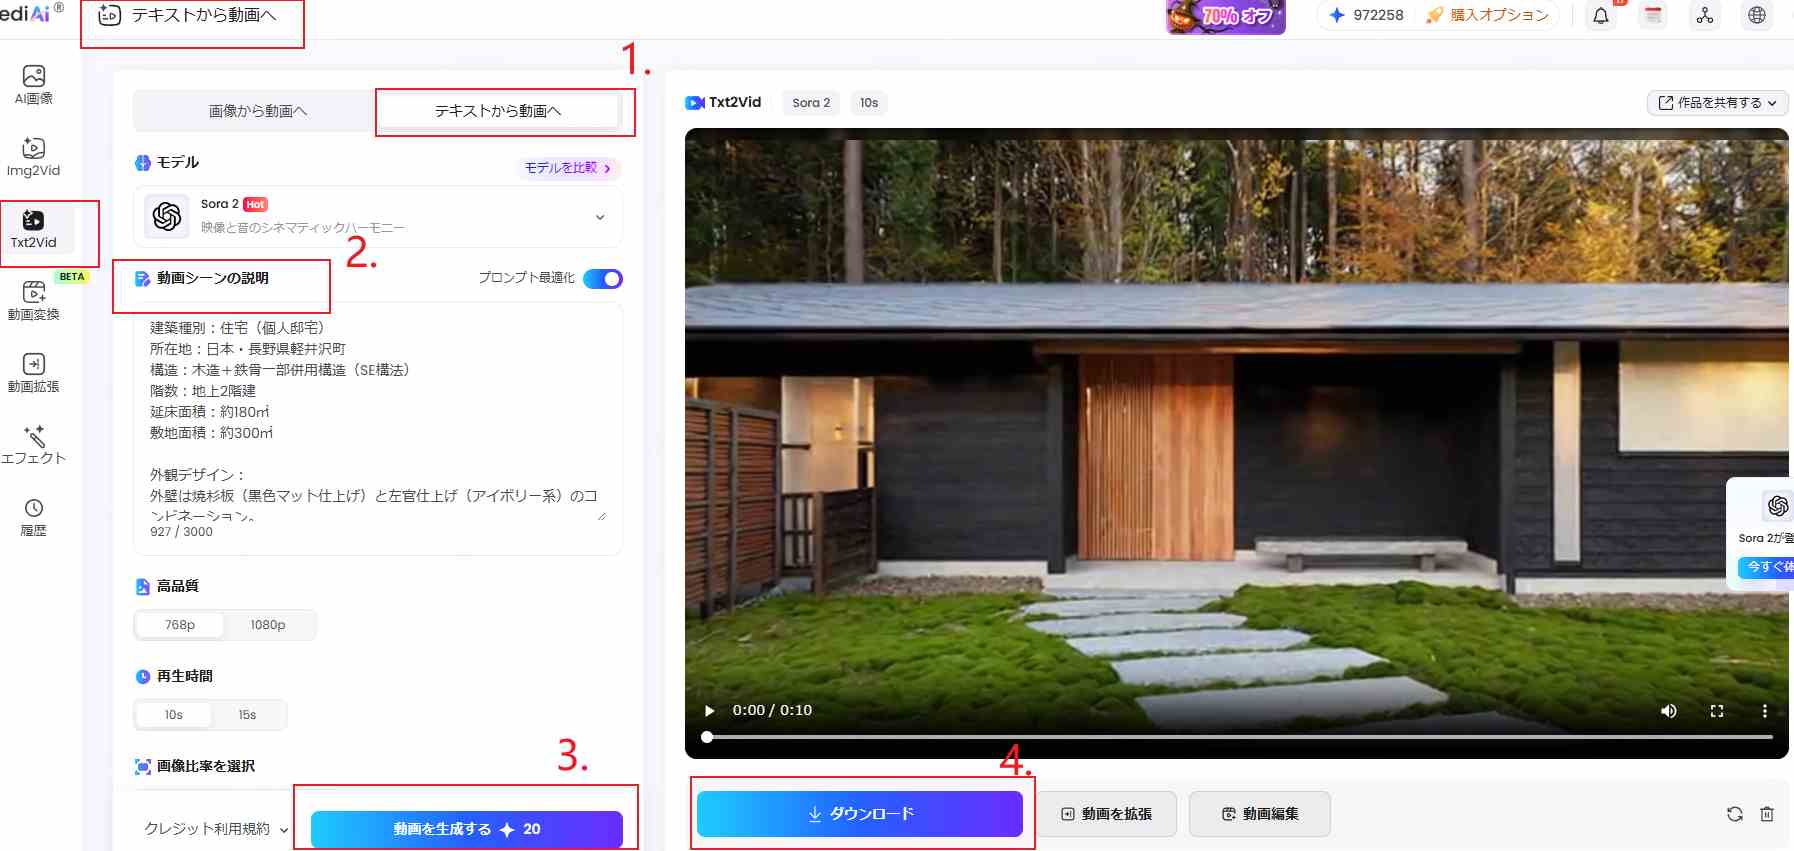Click the notification bell icon
The height and width of the screenshot is (851, 1794).
(x=1601, y=15)
